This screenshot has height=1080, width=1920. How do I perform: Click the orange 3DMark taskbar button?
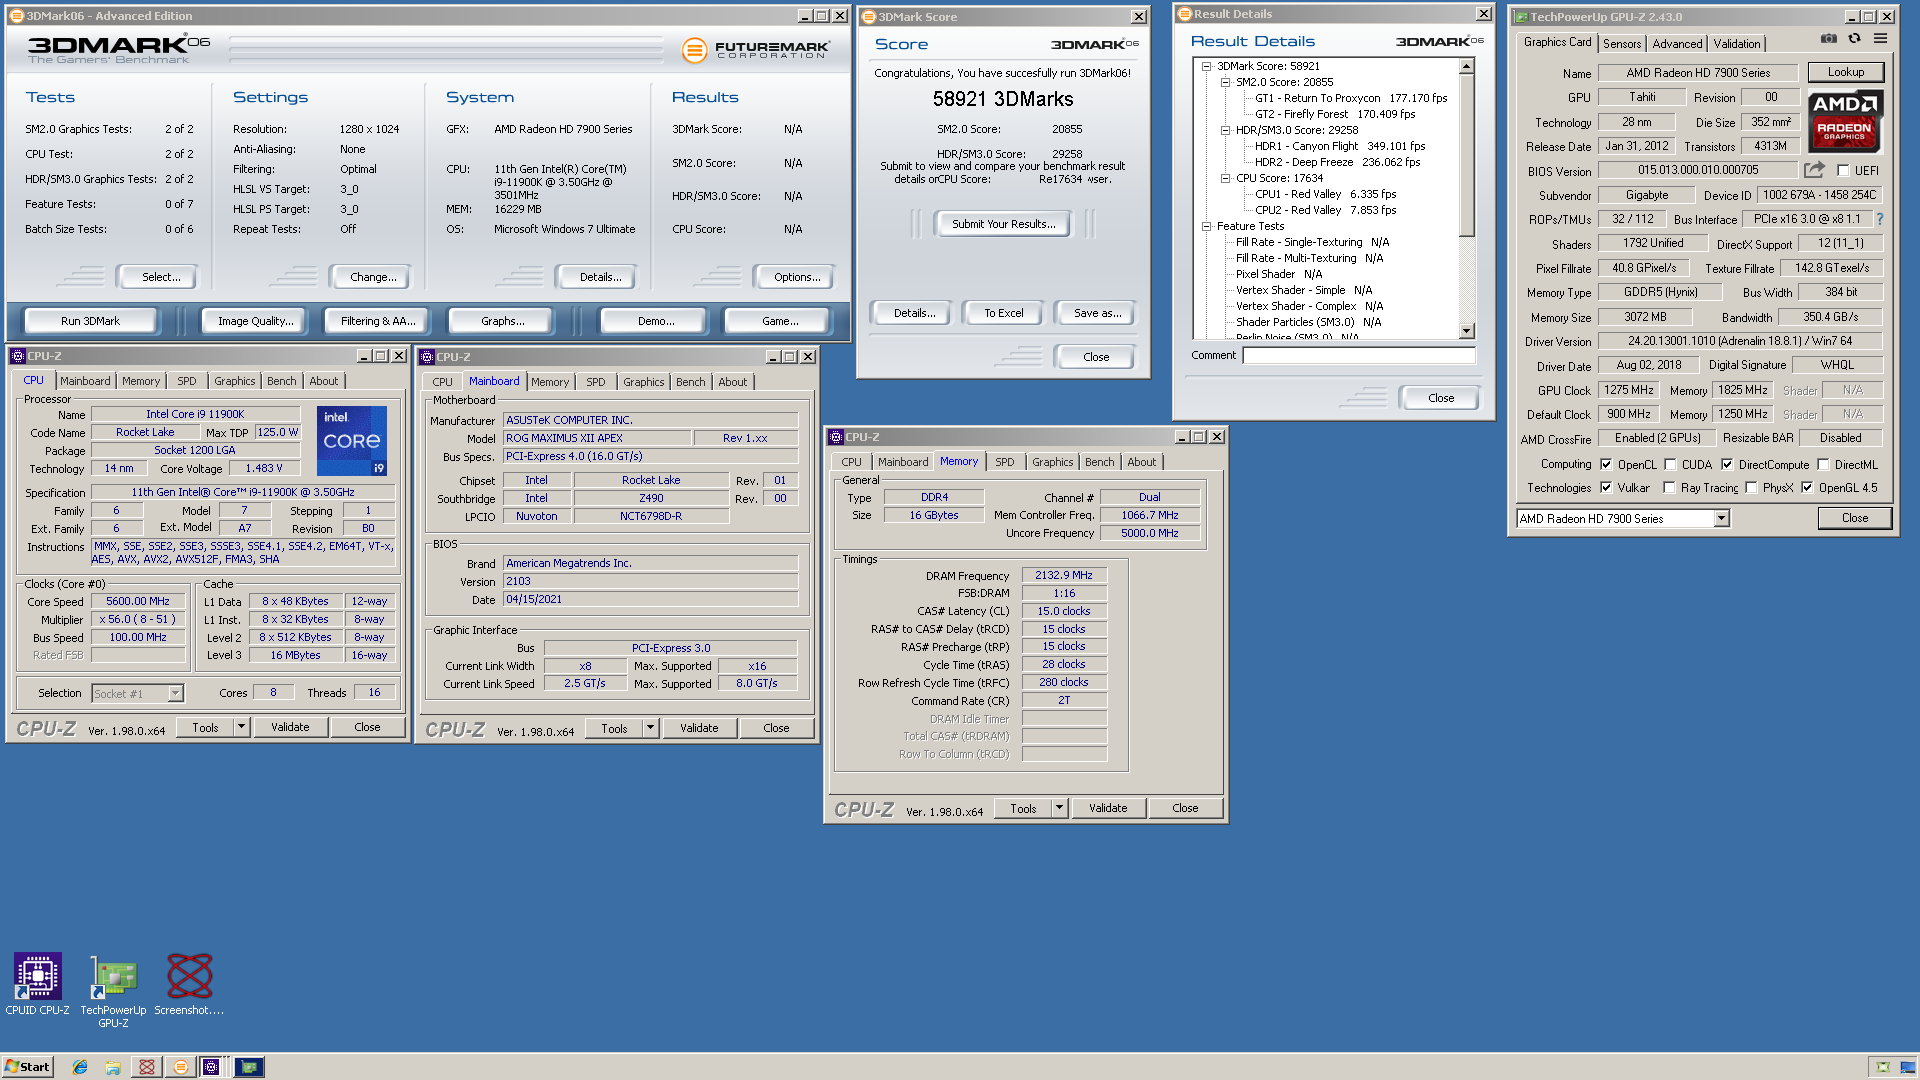181,1067
